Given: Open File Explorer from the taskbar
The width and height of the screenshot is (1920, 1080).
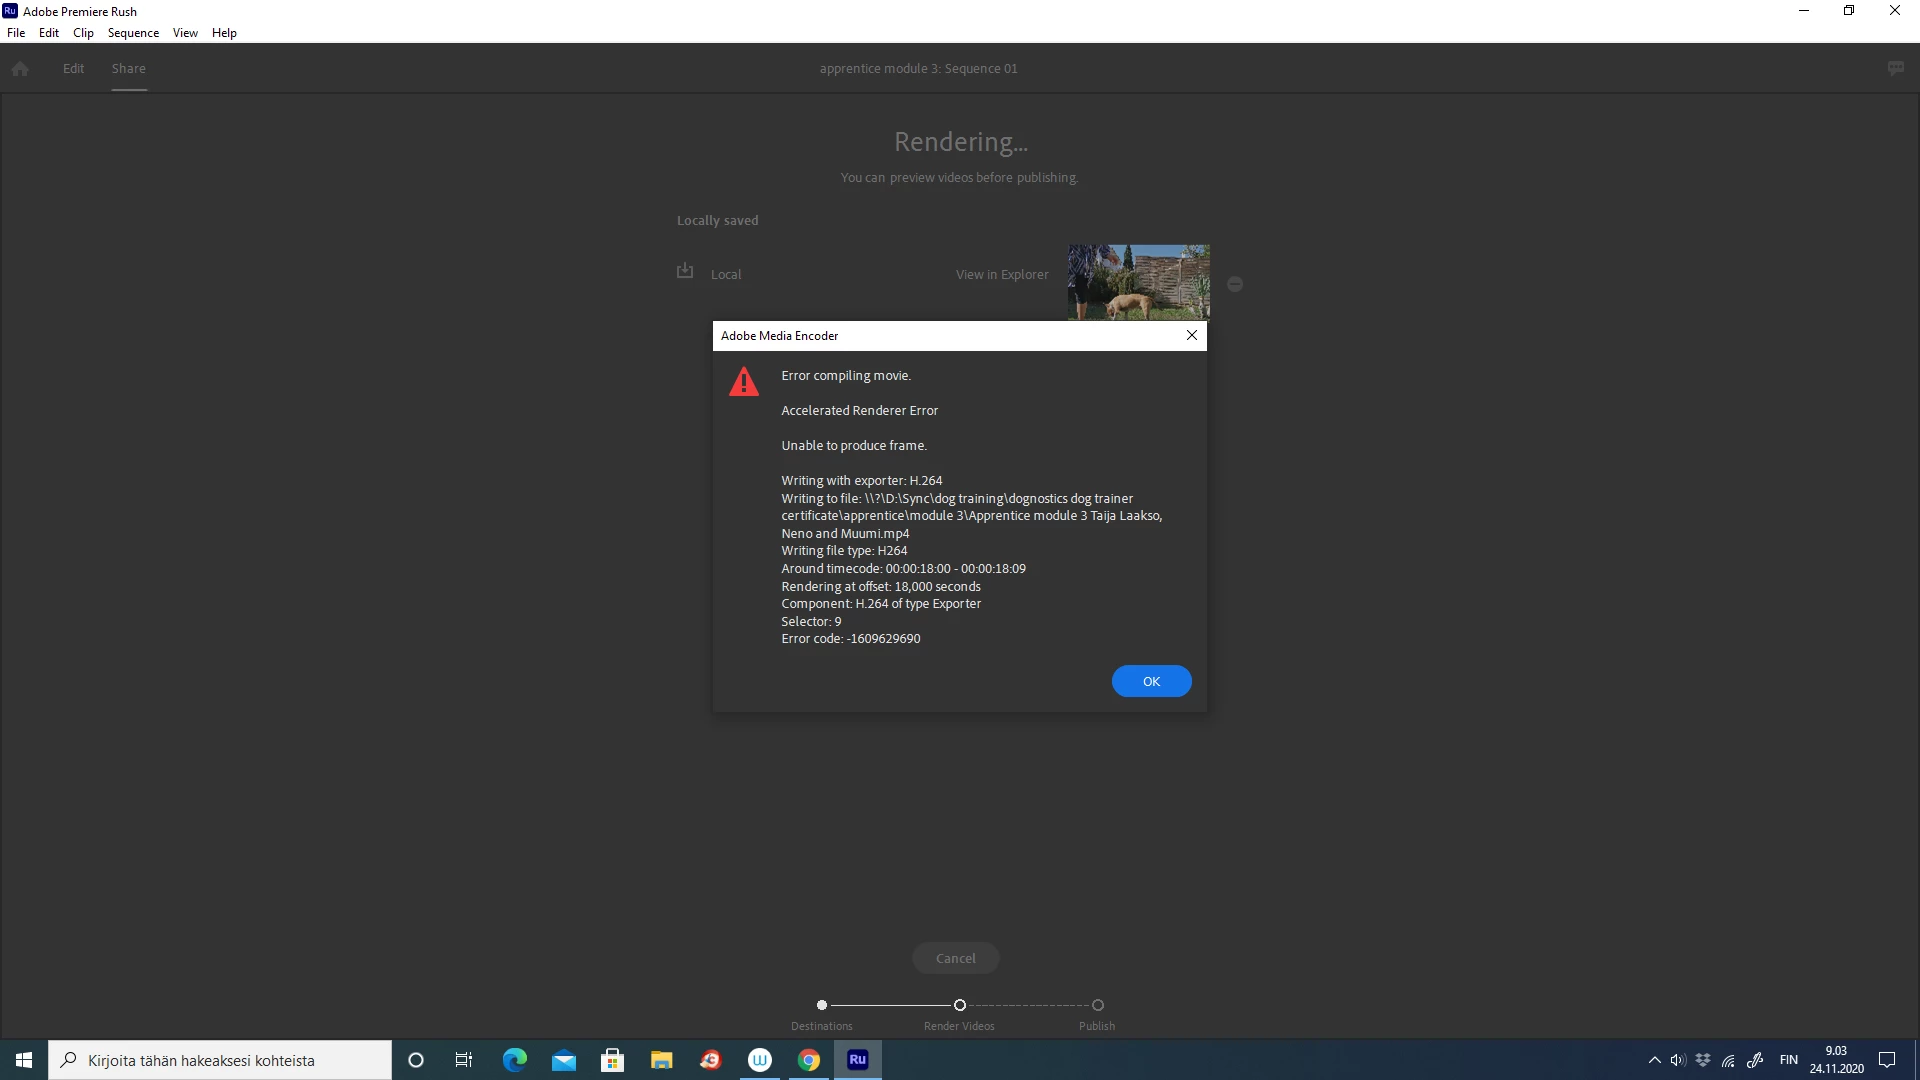Looking at the screenshot, I should pos(662,1060).
